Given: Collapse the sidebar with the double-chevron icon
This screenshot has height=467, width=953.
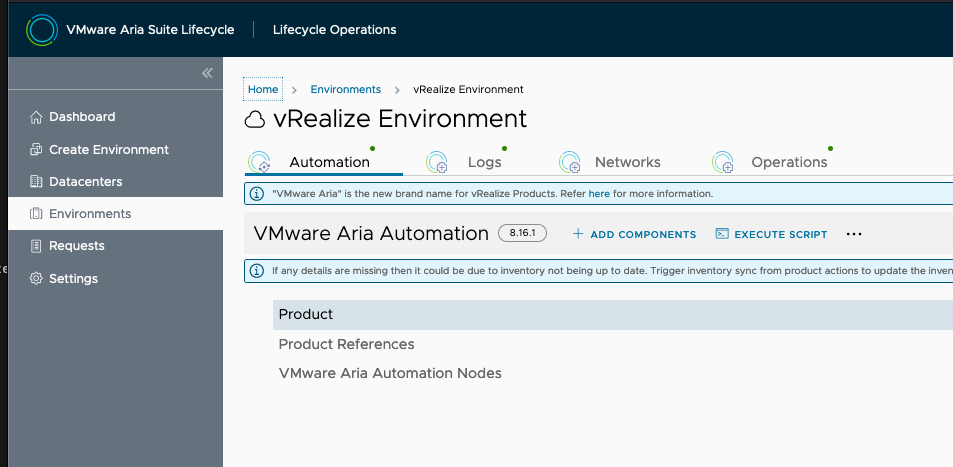Looking at the screenshot, I should [207, 73].
